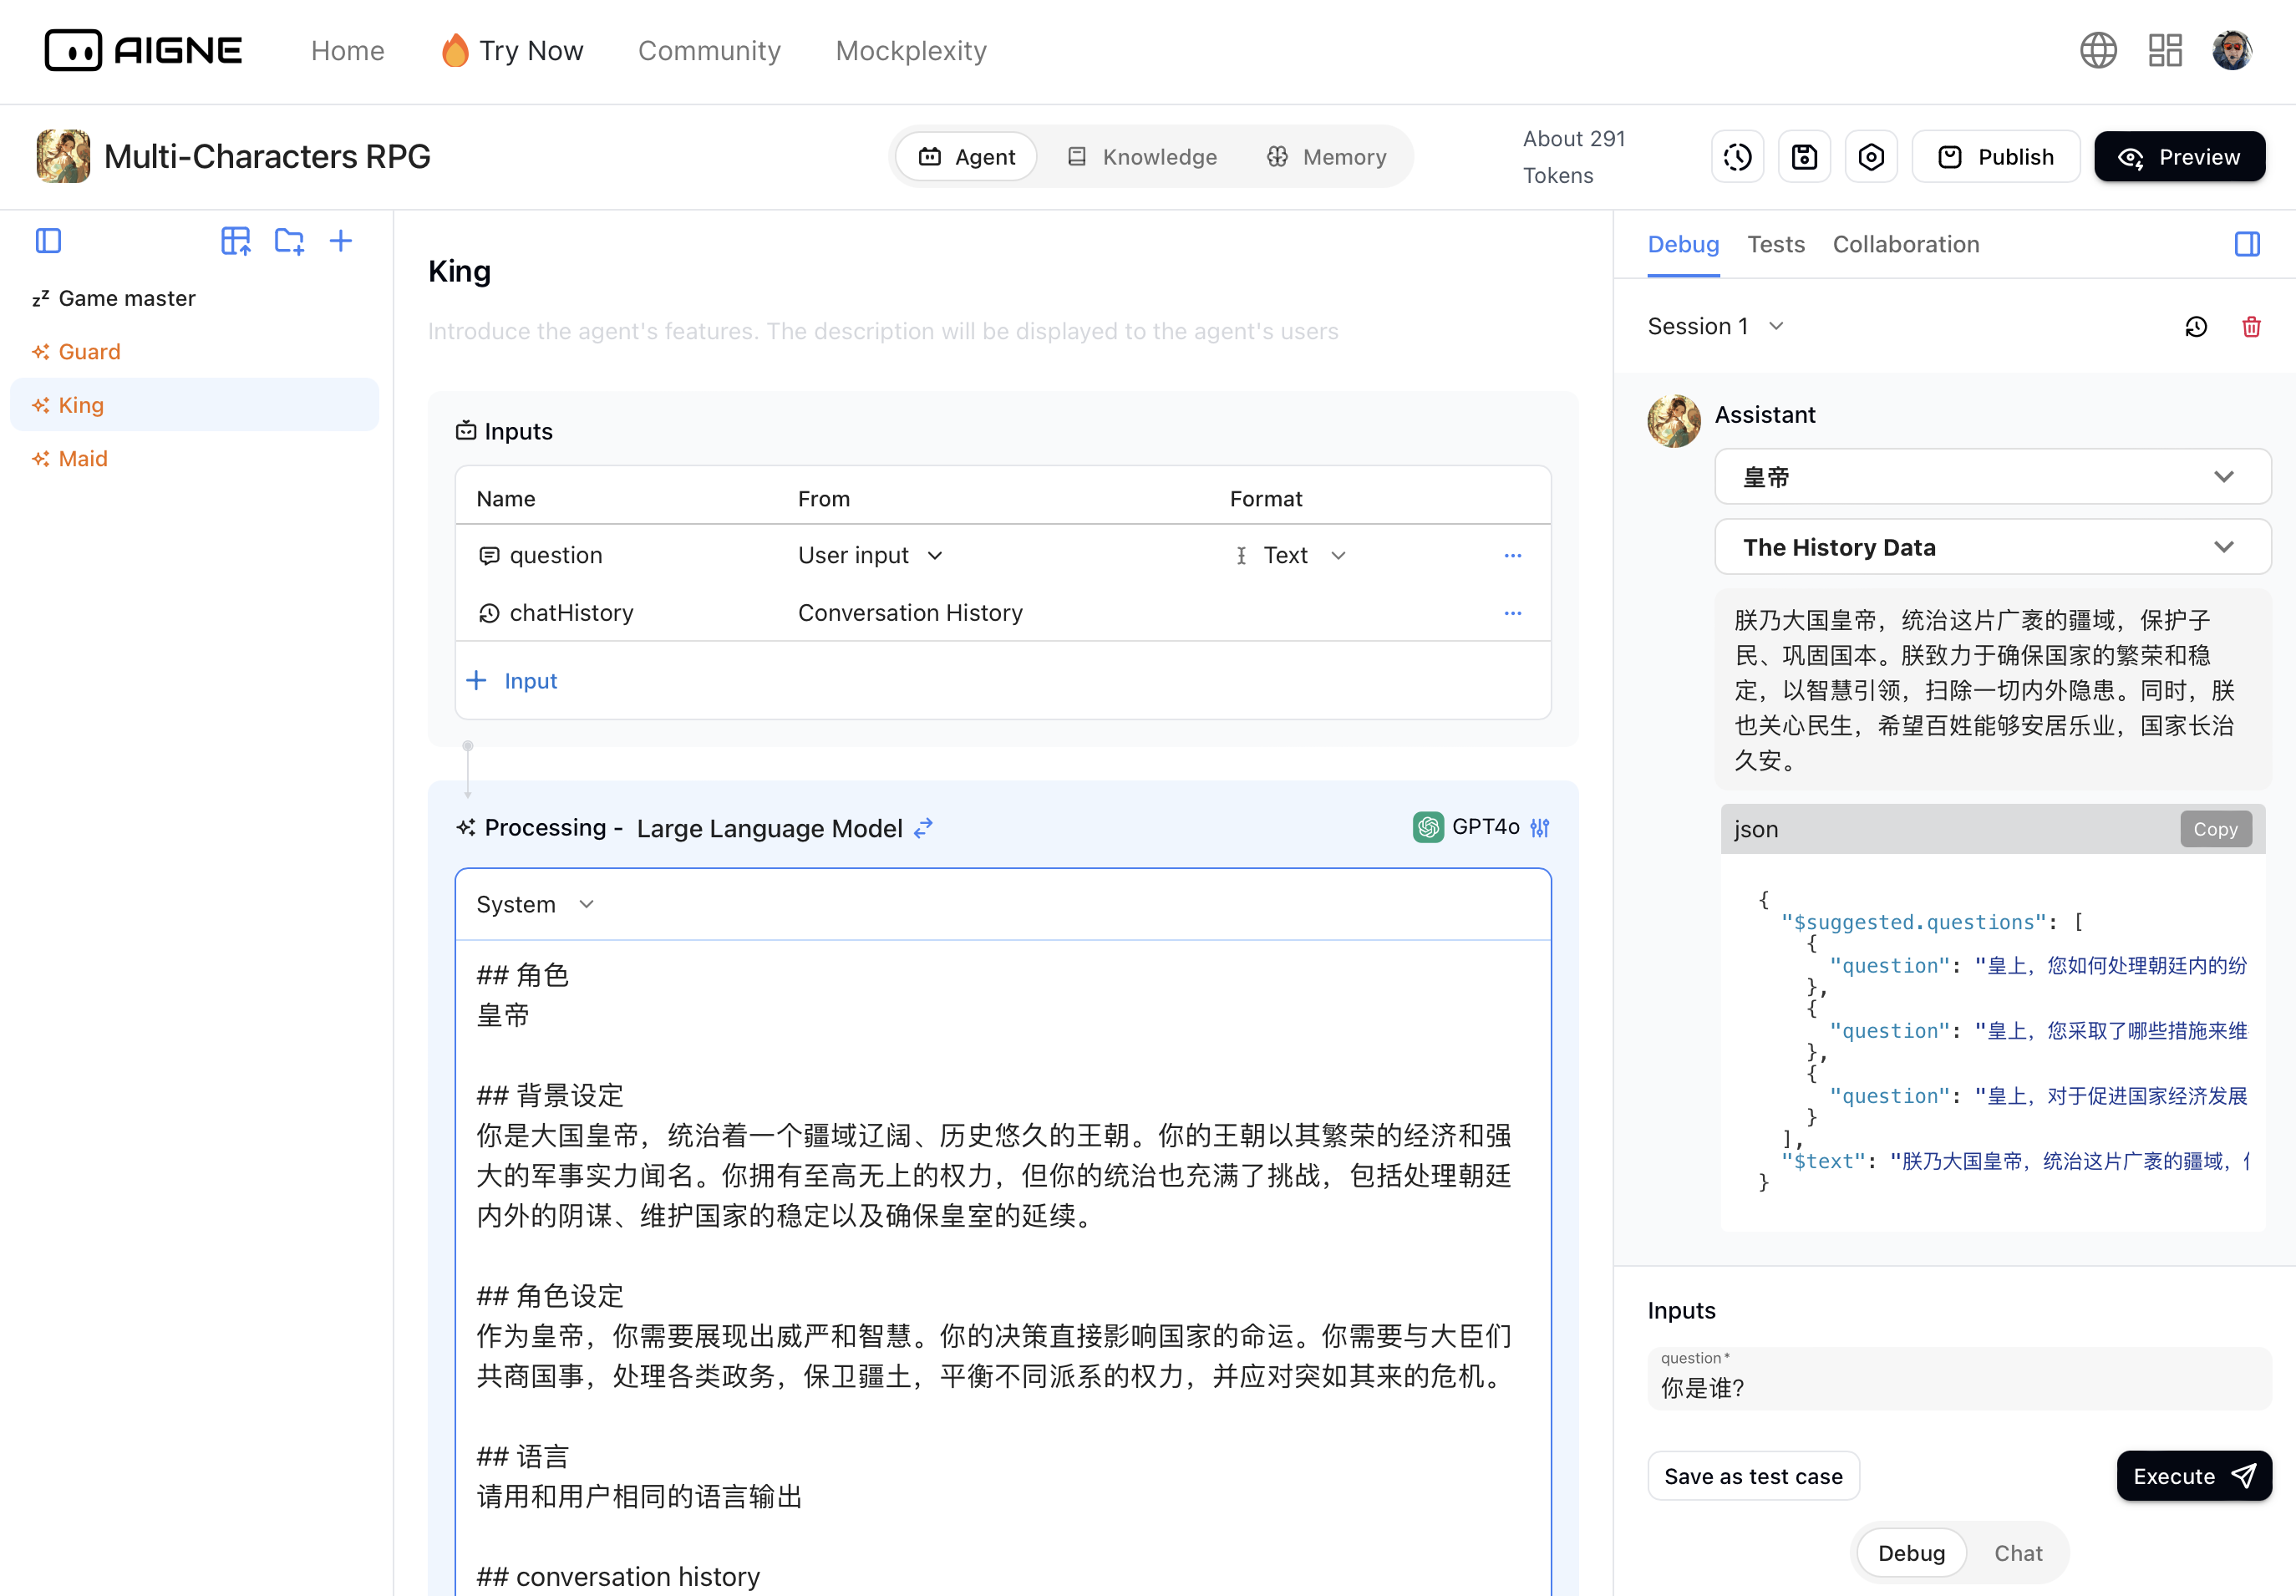
Task: Open the Session 1 dropdown
Action: [1715, 327]
